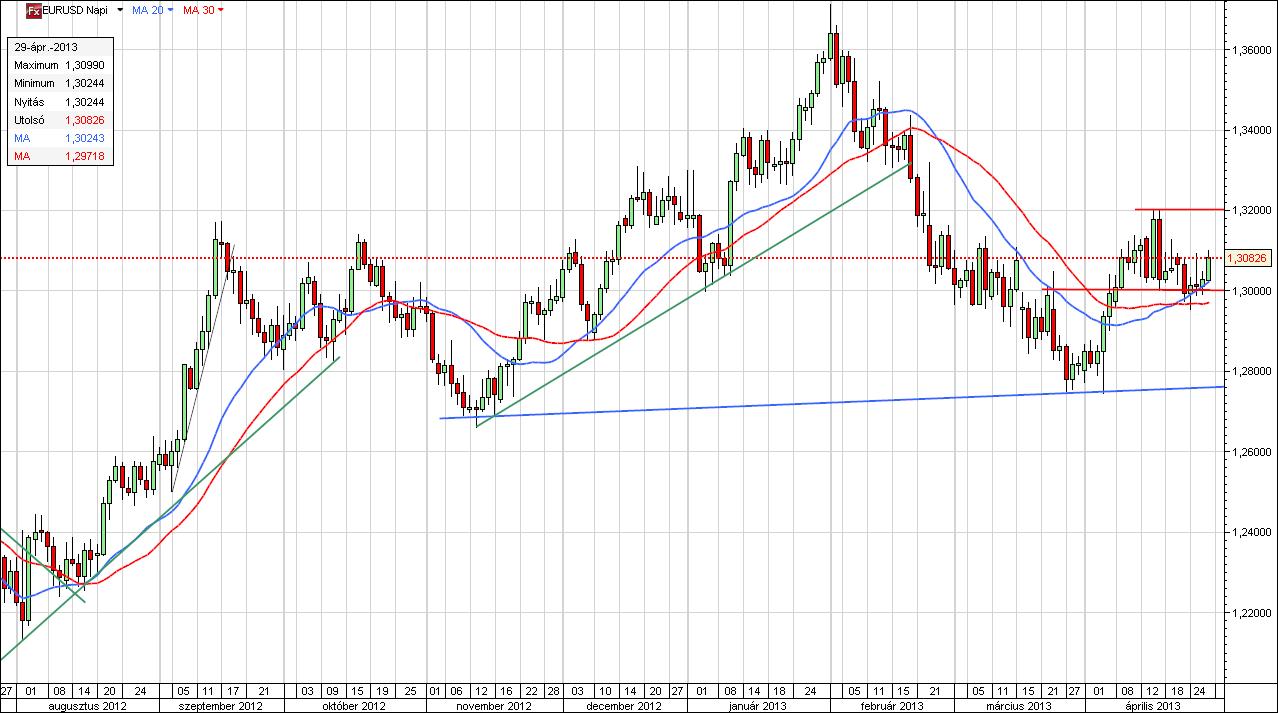Viewport: 1278px width, 713px height.
Task: Click the blue MA 1,30243 value row
Action: point(59,138)
